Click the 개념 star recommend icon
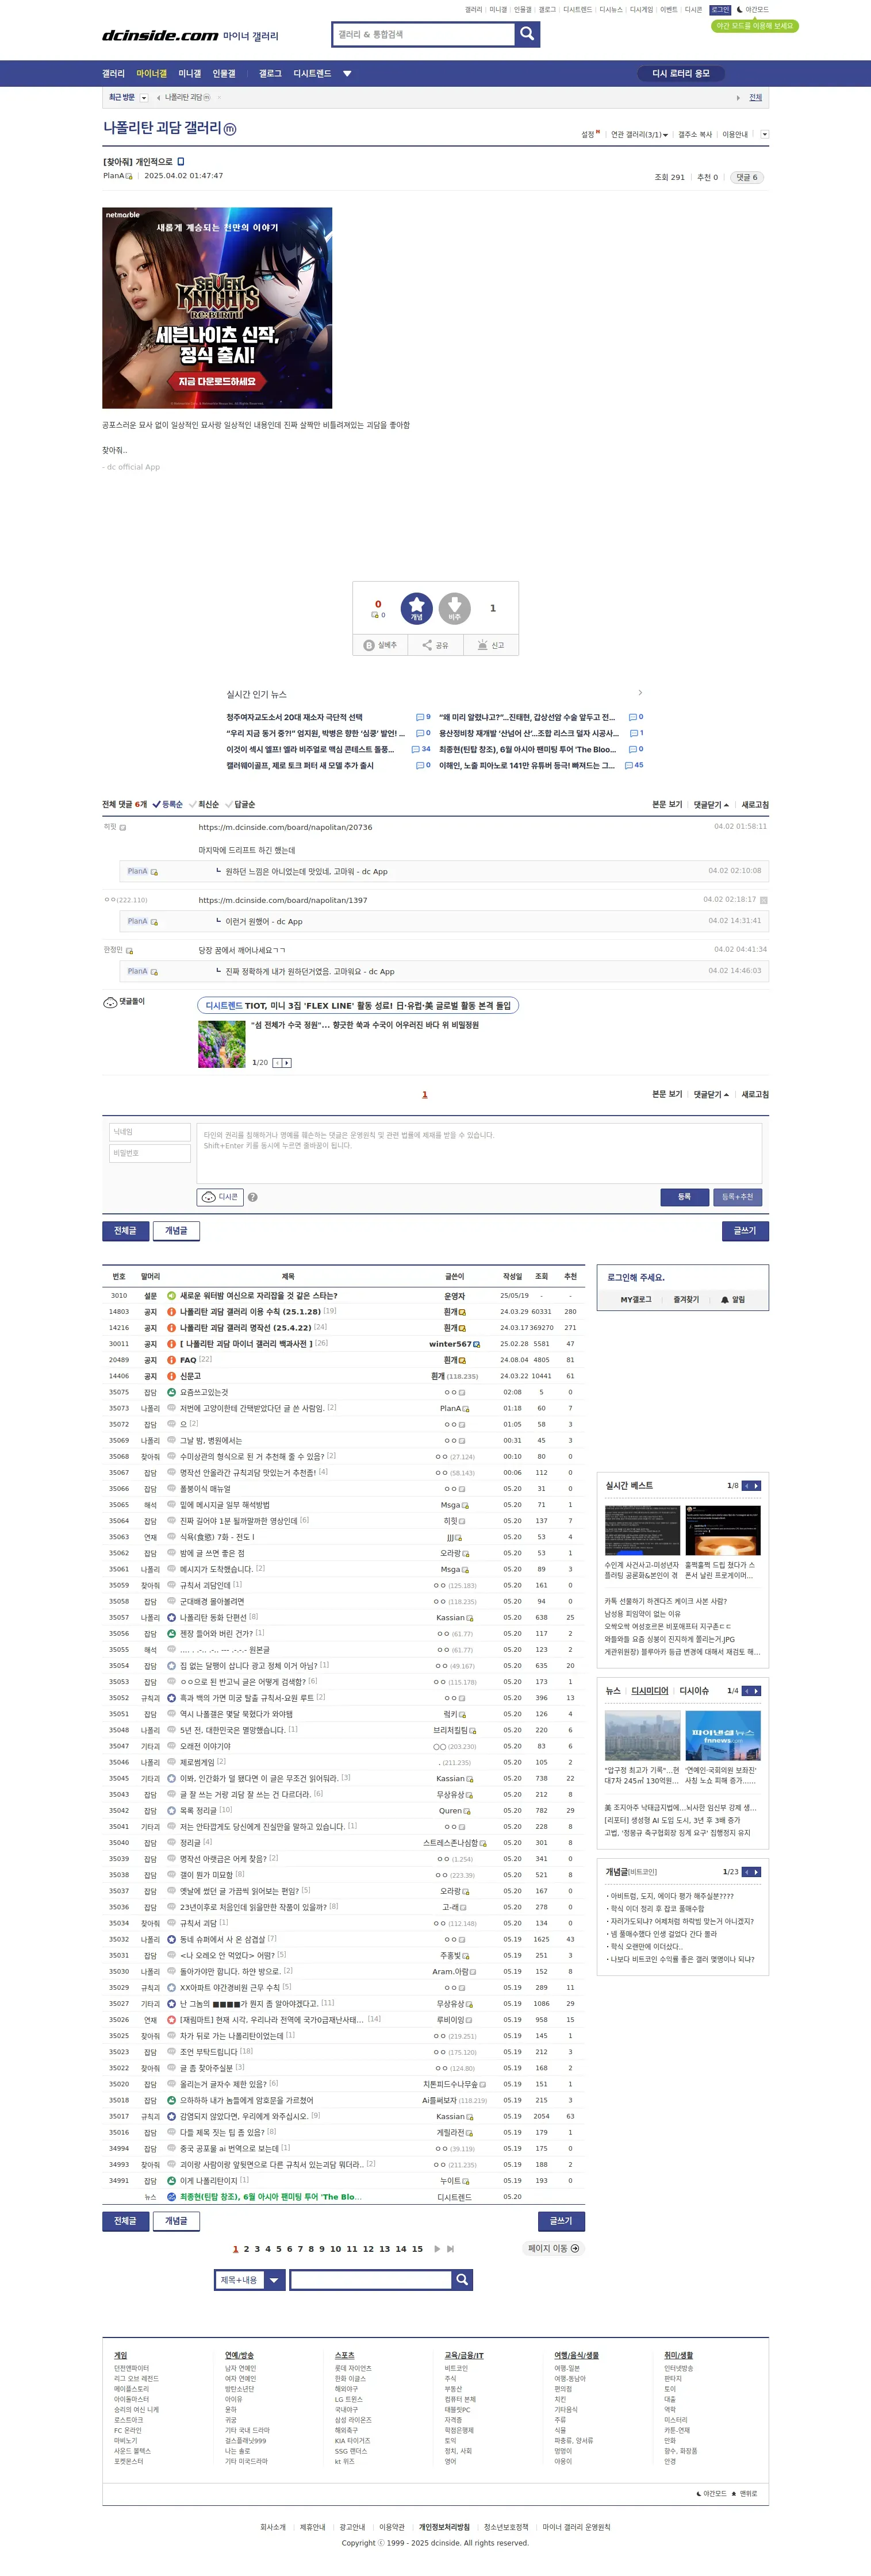 [416, 608]
